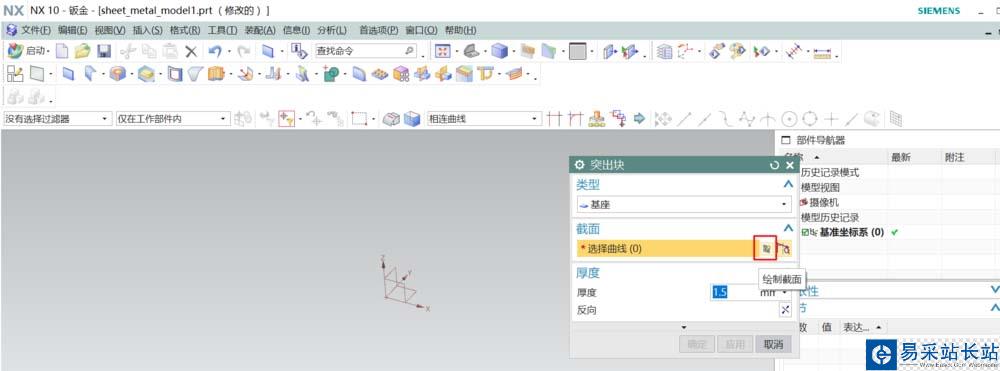The width and height of the screenshot is (1000, 371).
Task: Toggle the 基准坐标系 (0) checkbox
Action: [805, 232]
